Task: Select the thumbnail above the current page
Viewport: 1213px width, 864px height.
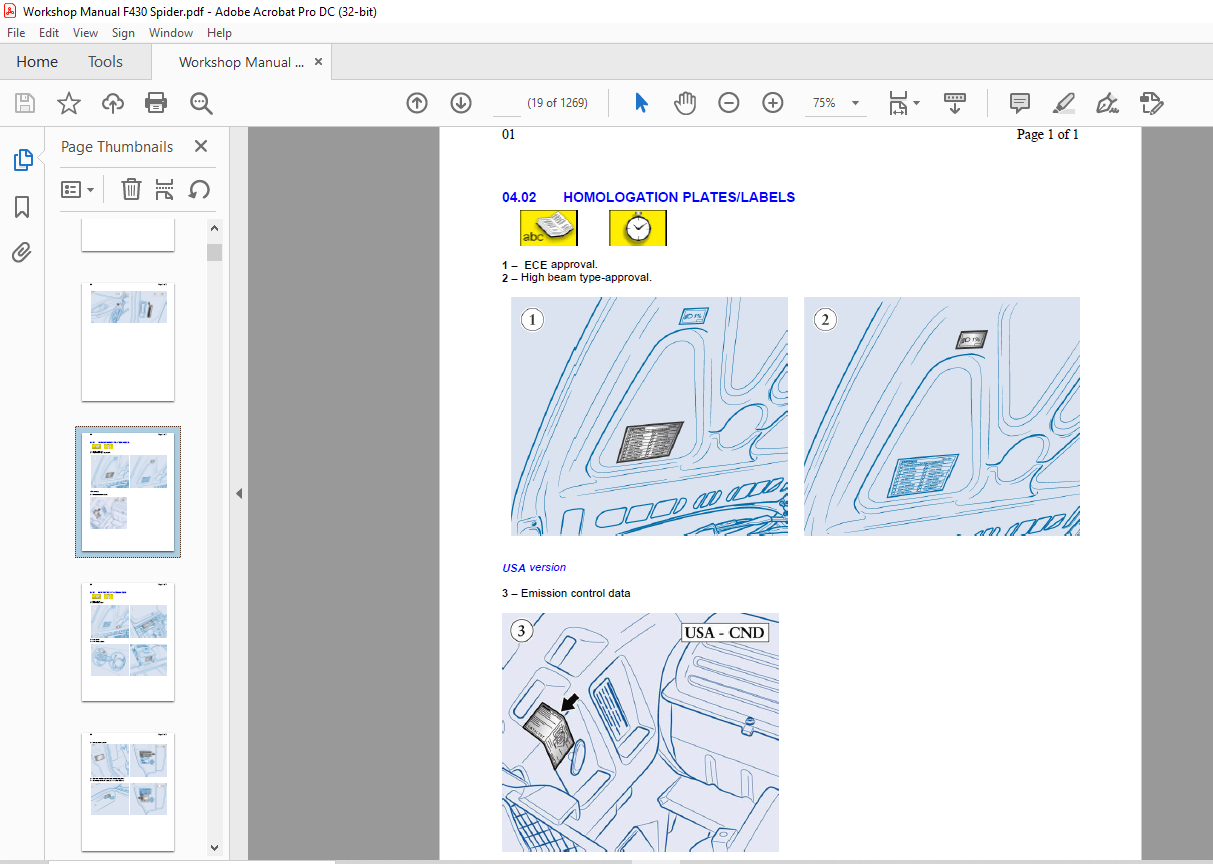Action: [128, 342]
